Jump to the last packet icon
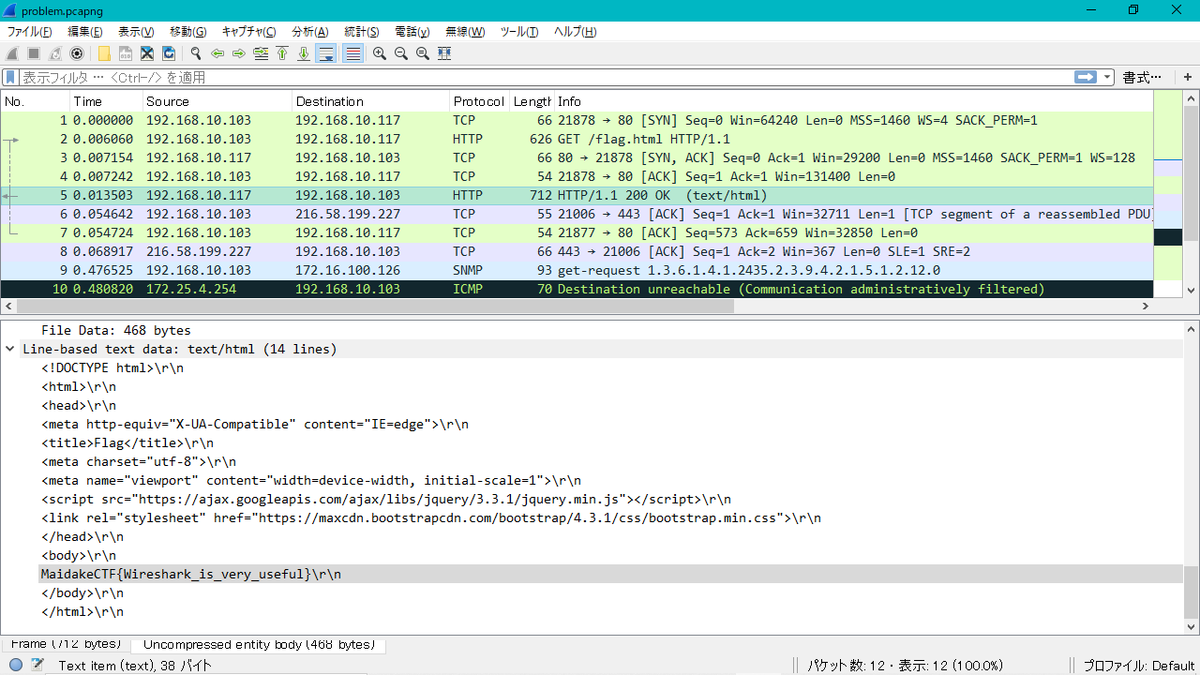Screen dimensions: 1200x675 [x=304, y=53]
